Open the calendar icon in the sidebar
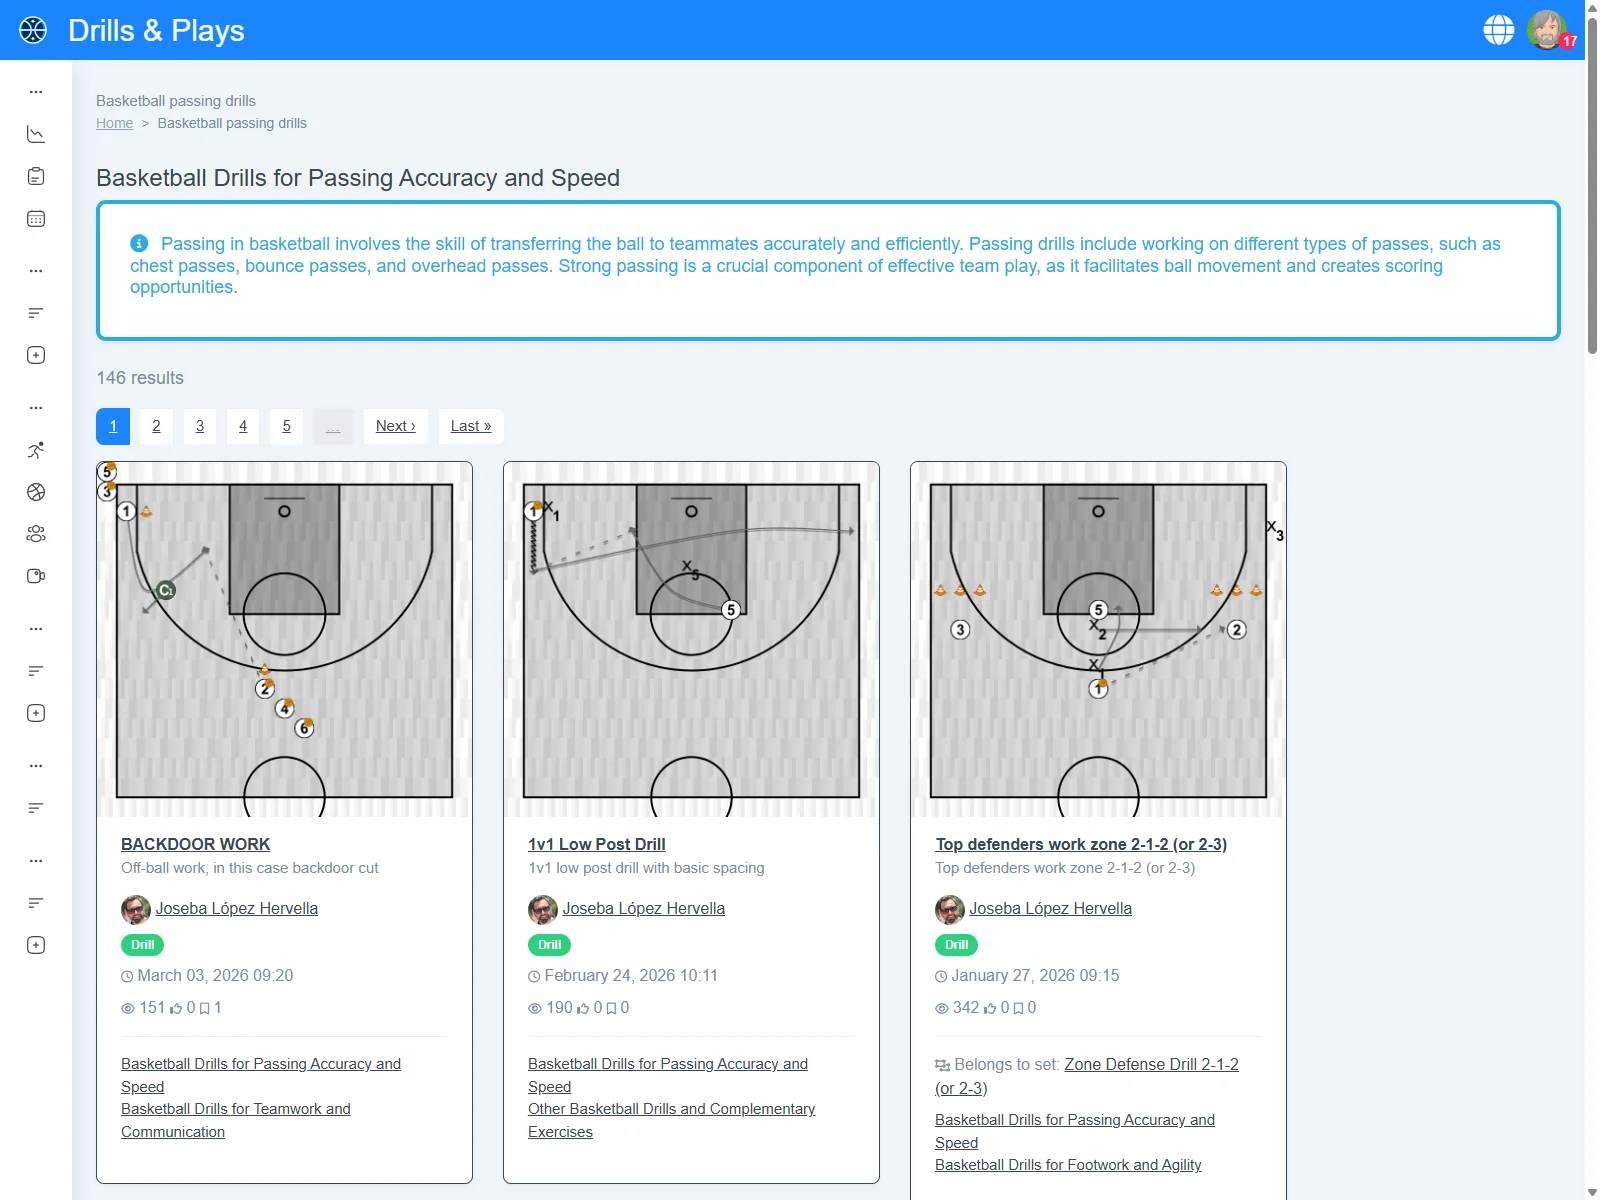This screenshot has width=1600, height=1200. pos(36,219)
